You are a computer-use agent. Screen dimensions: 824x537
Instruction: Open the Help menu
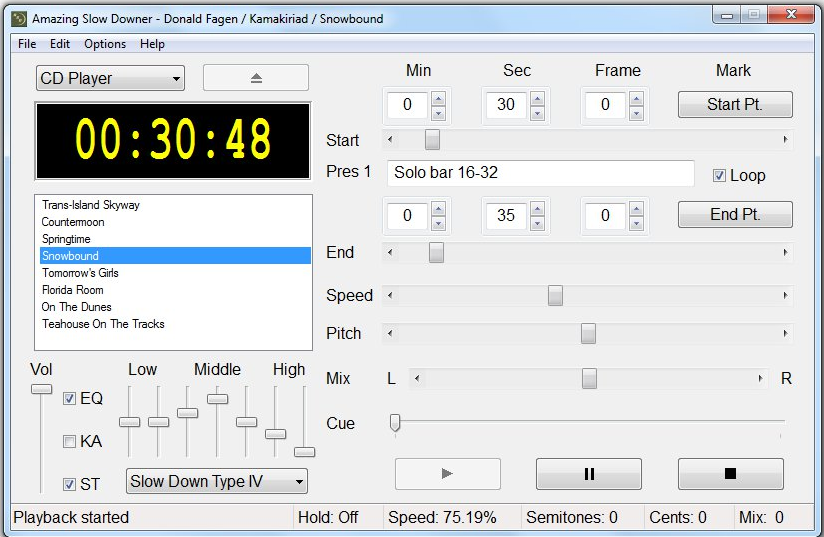point(152,44)
